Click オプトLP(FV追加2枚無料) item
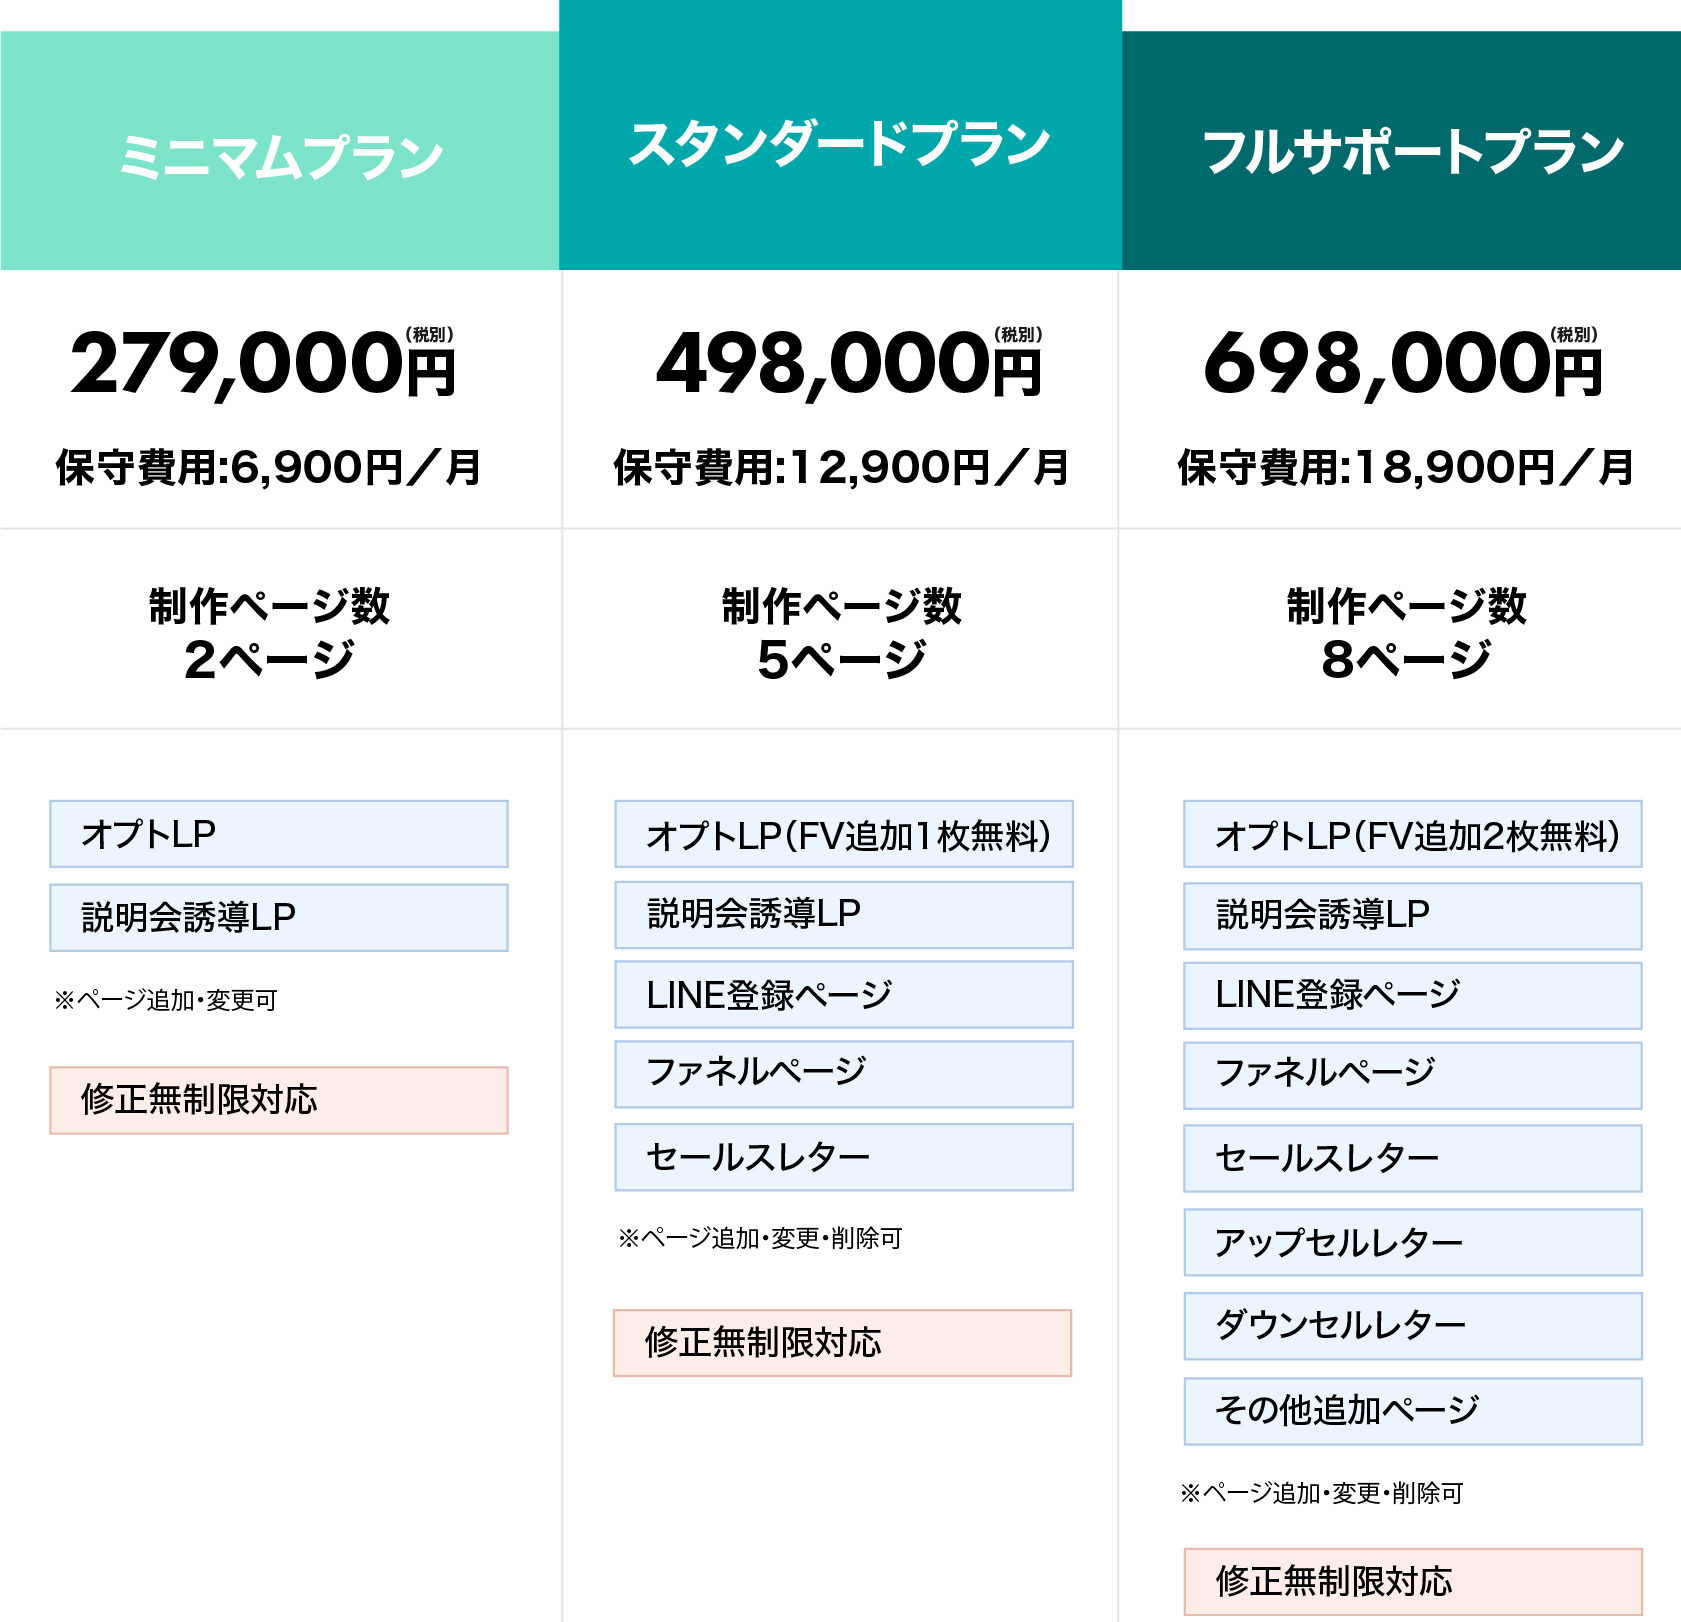 coord(1412,834)
